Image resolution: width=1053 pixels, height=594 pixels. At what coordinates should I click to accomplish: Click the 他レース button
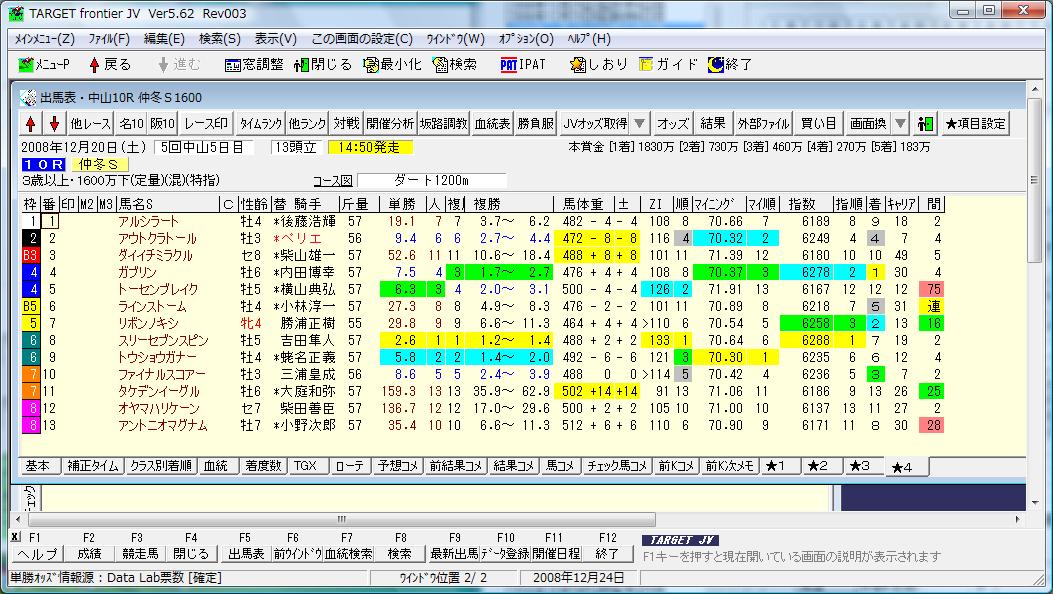click(90, 123)
